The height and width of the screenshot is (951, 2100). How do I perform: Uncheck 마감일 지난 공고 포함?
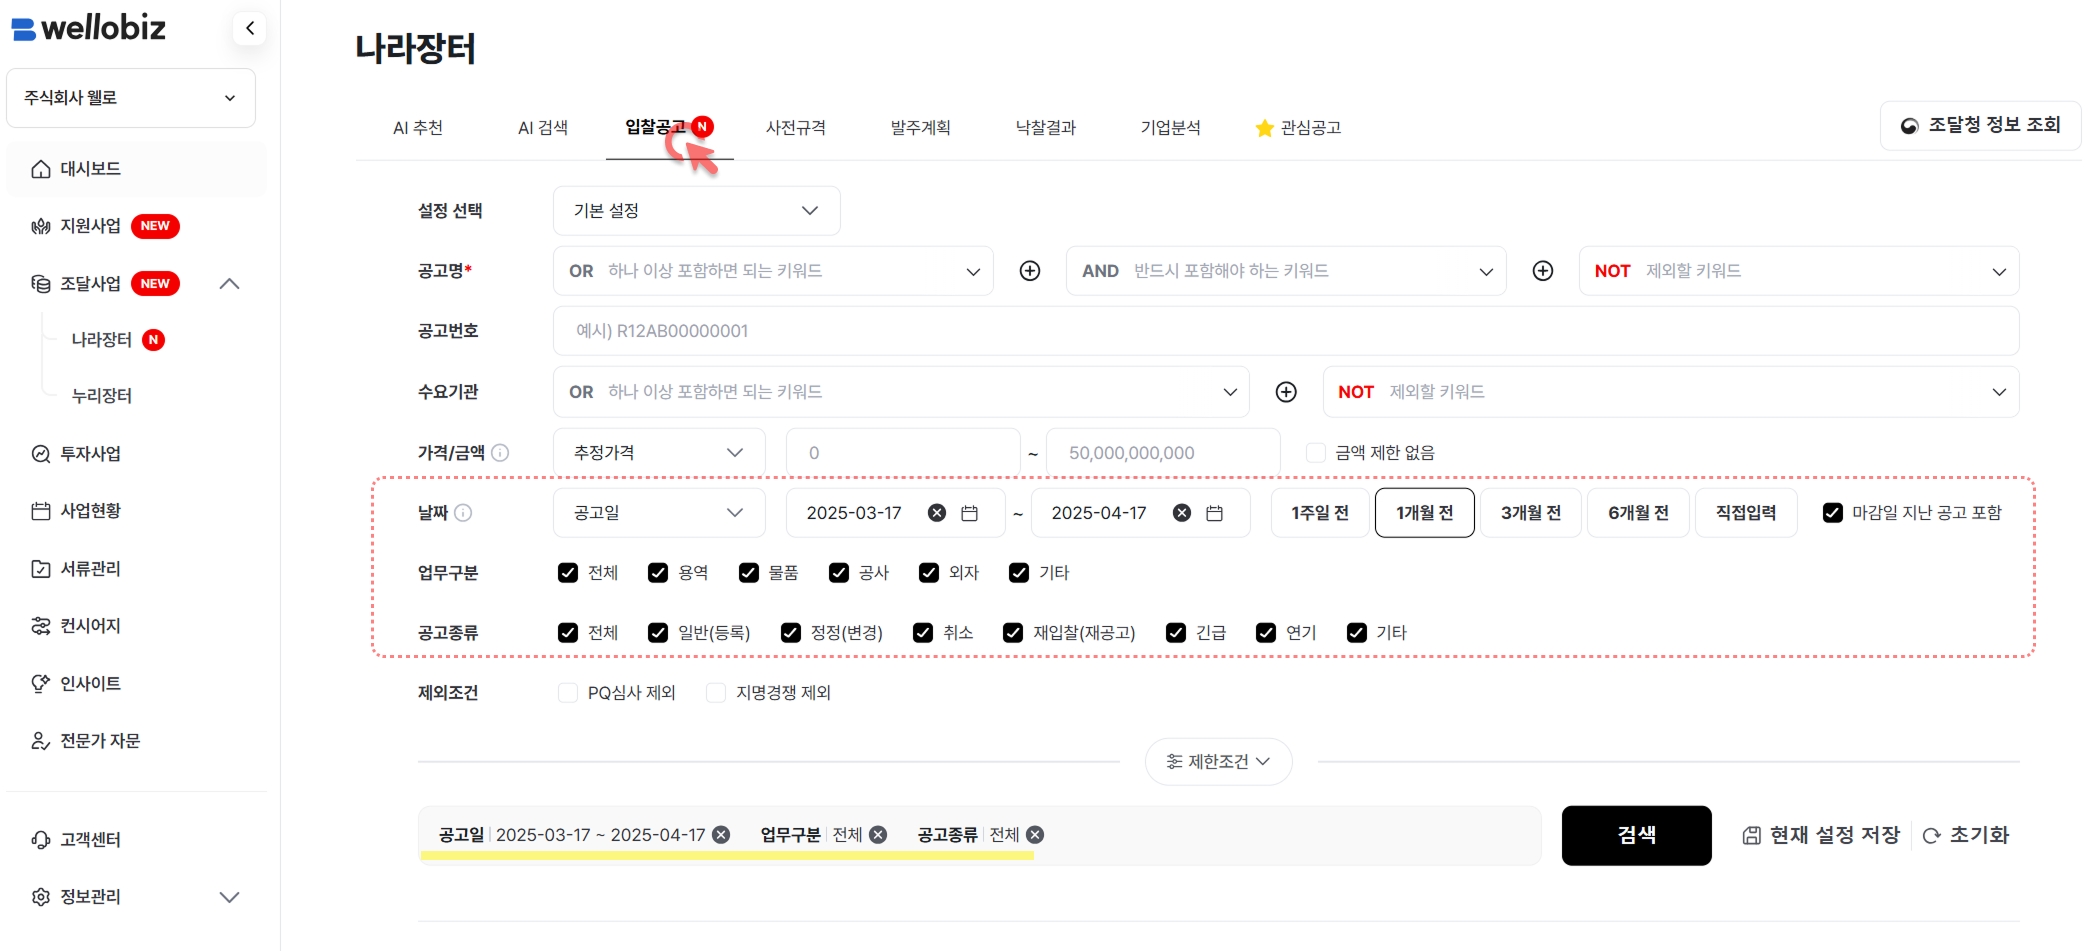1832,513
